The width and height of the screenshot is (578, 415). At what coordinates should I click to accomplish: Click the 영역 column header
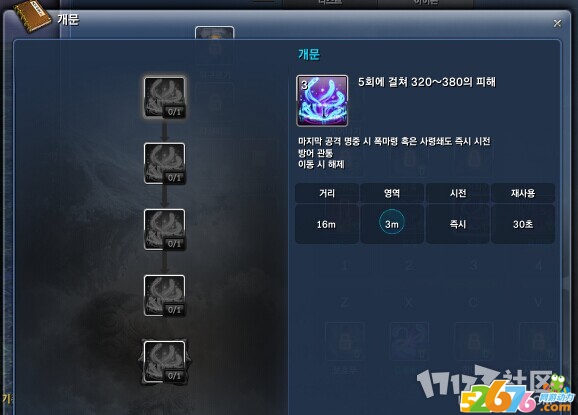(392, 193)
